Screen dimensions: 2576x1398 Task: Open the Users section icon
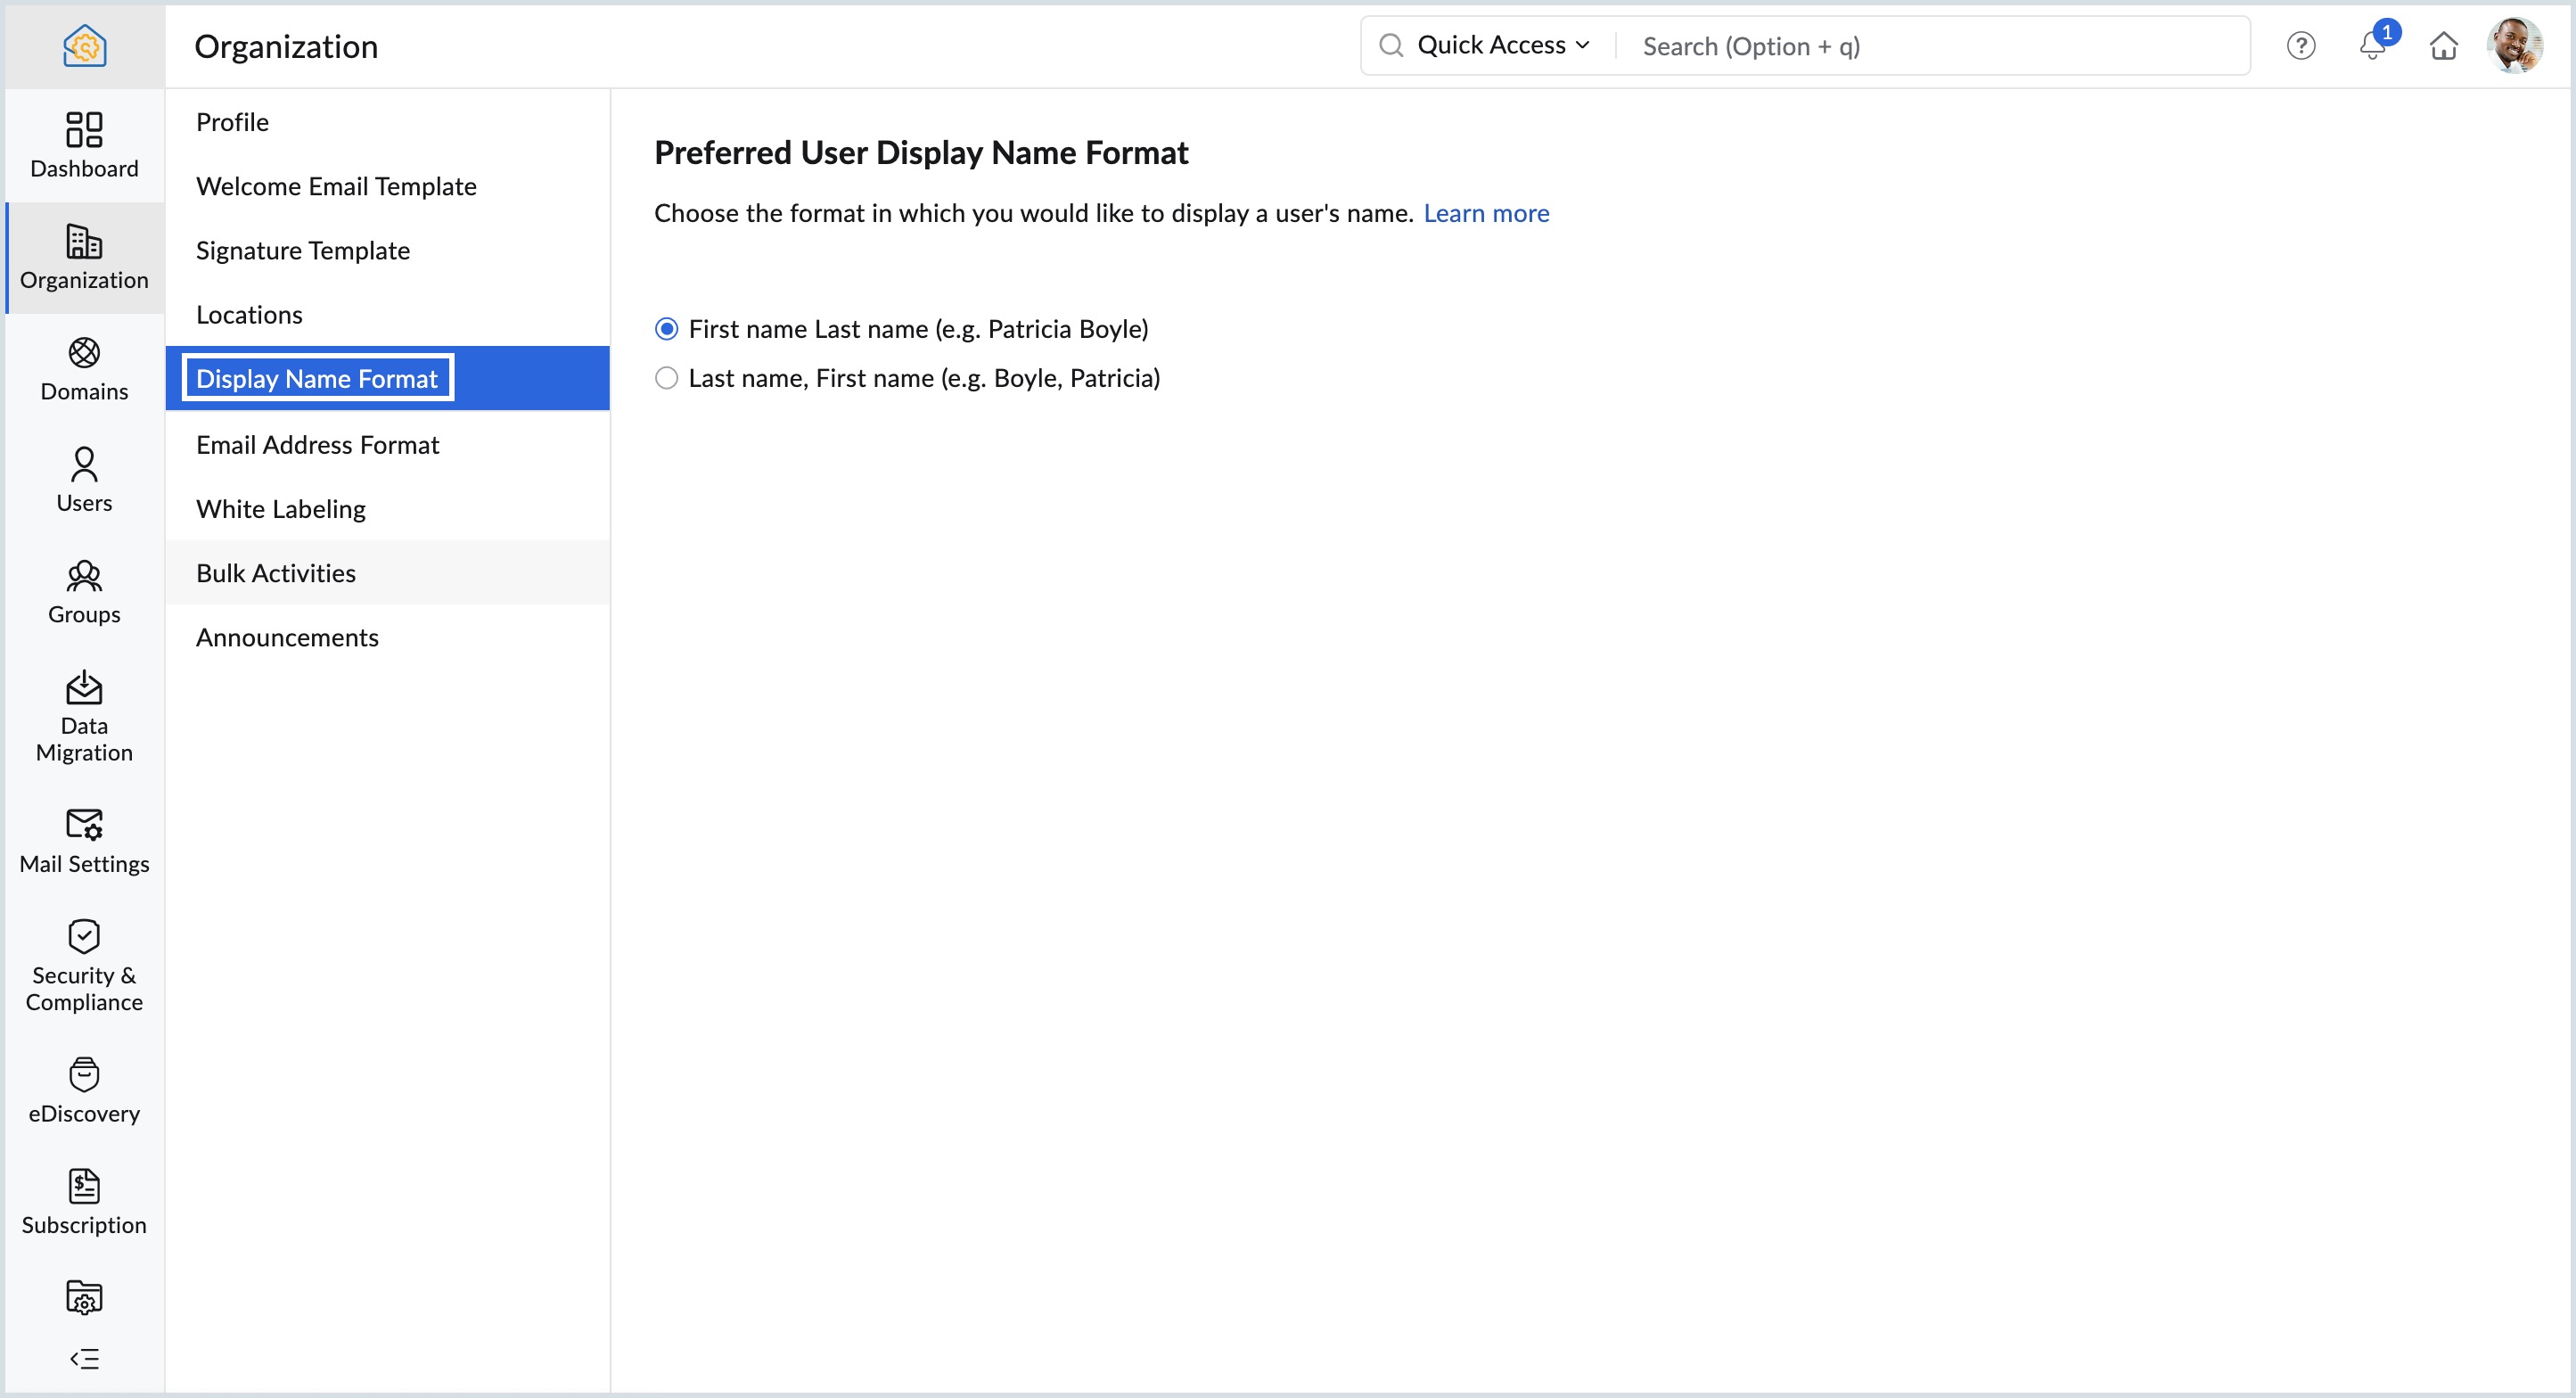(x=84, y=465)
